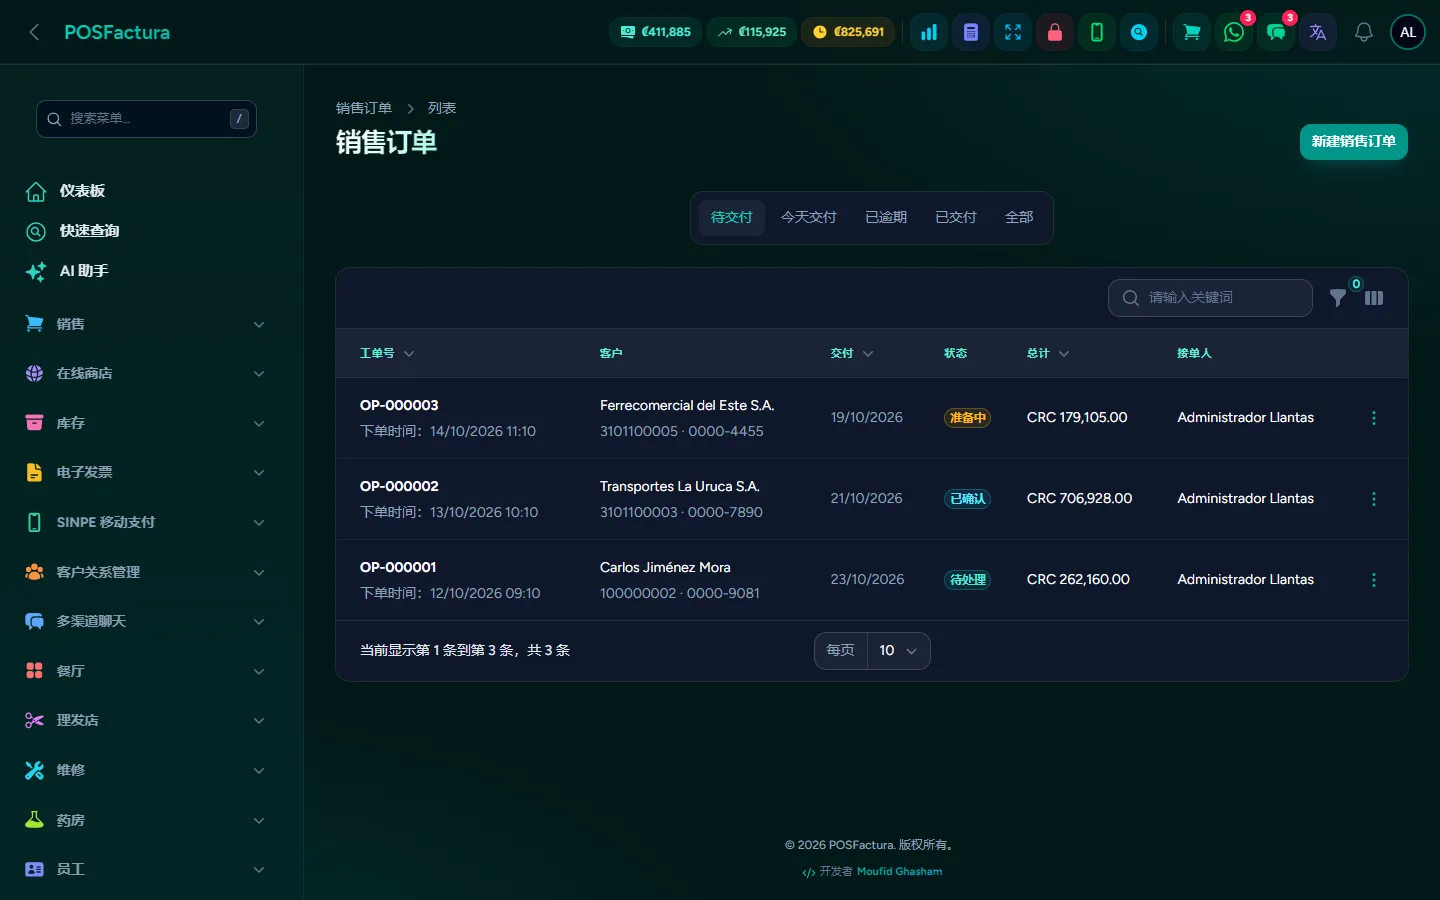Viewport: 1440px width, 900px height.
Task: Focus the 请输入关键词 search field
Action: (1210, 298)
